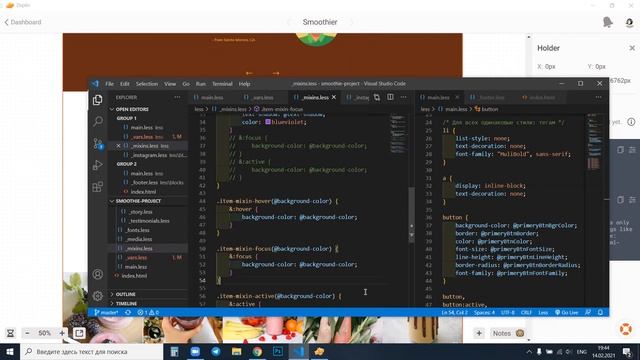This screenshot has width=640, height=360.
Task: Open the errors and warnings indicator
Action: (148, 312)
